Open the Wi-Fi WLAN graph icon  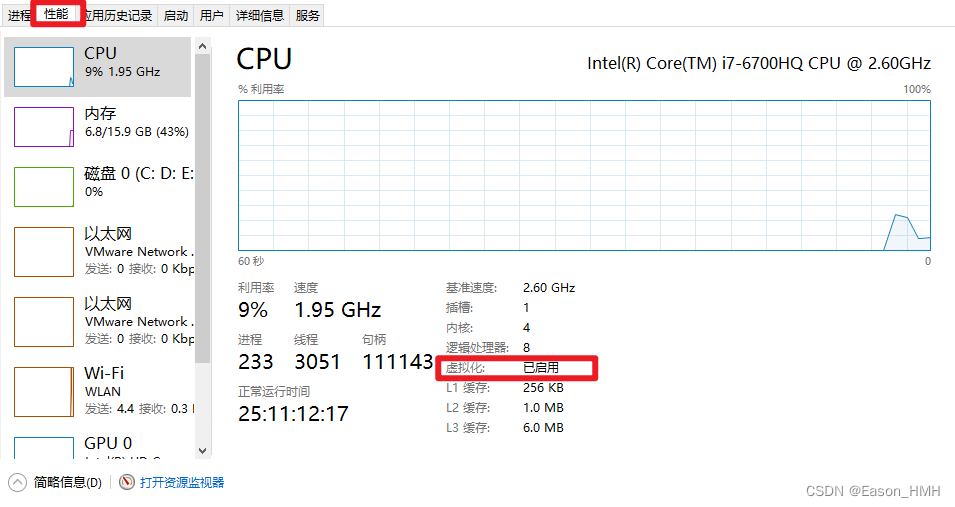[44, 392]
